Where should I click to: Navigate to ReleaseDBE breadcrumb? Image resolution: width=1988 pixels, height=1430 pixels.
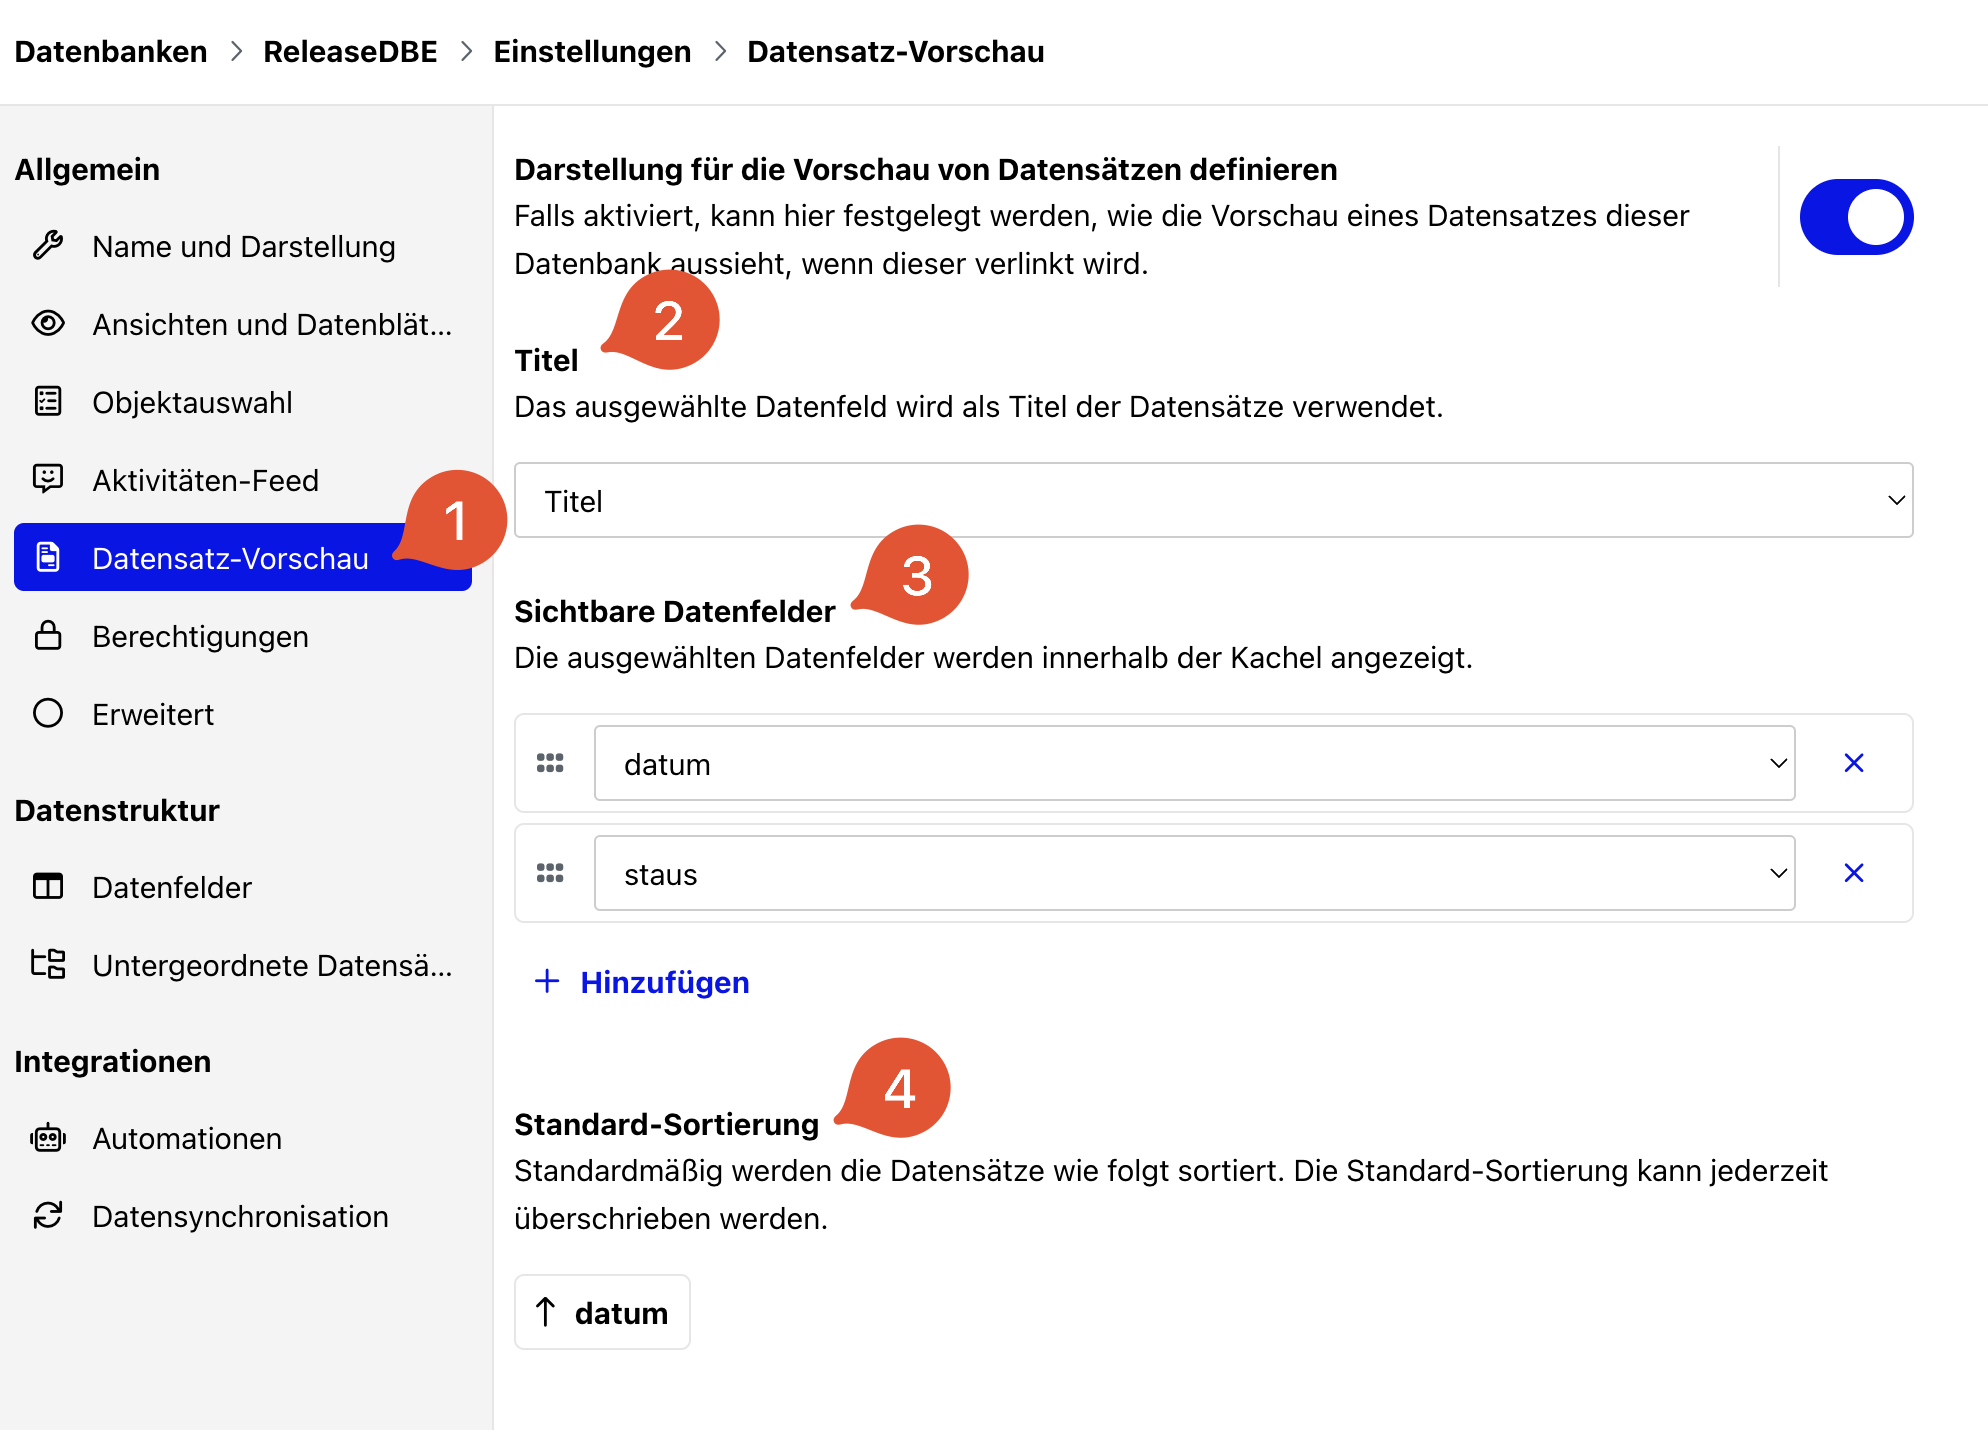click(x=350, y=51)
